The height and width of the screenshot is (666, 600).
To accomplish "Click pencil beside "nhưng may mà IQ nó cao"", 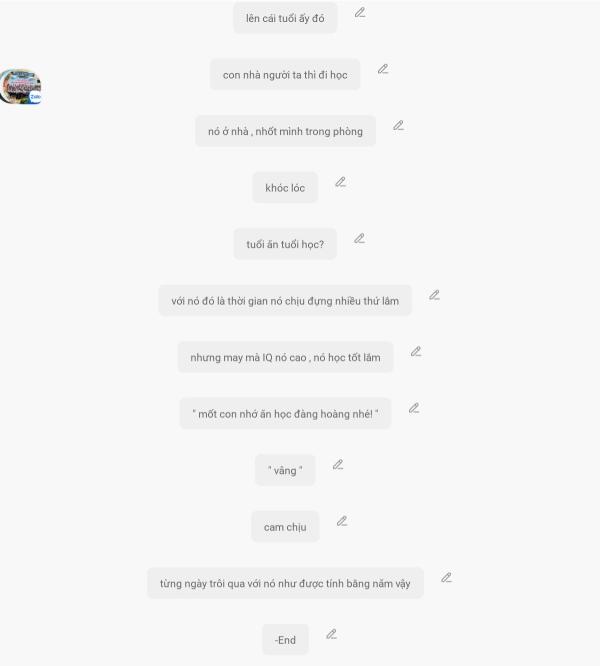I will [416, 352].
